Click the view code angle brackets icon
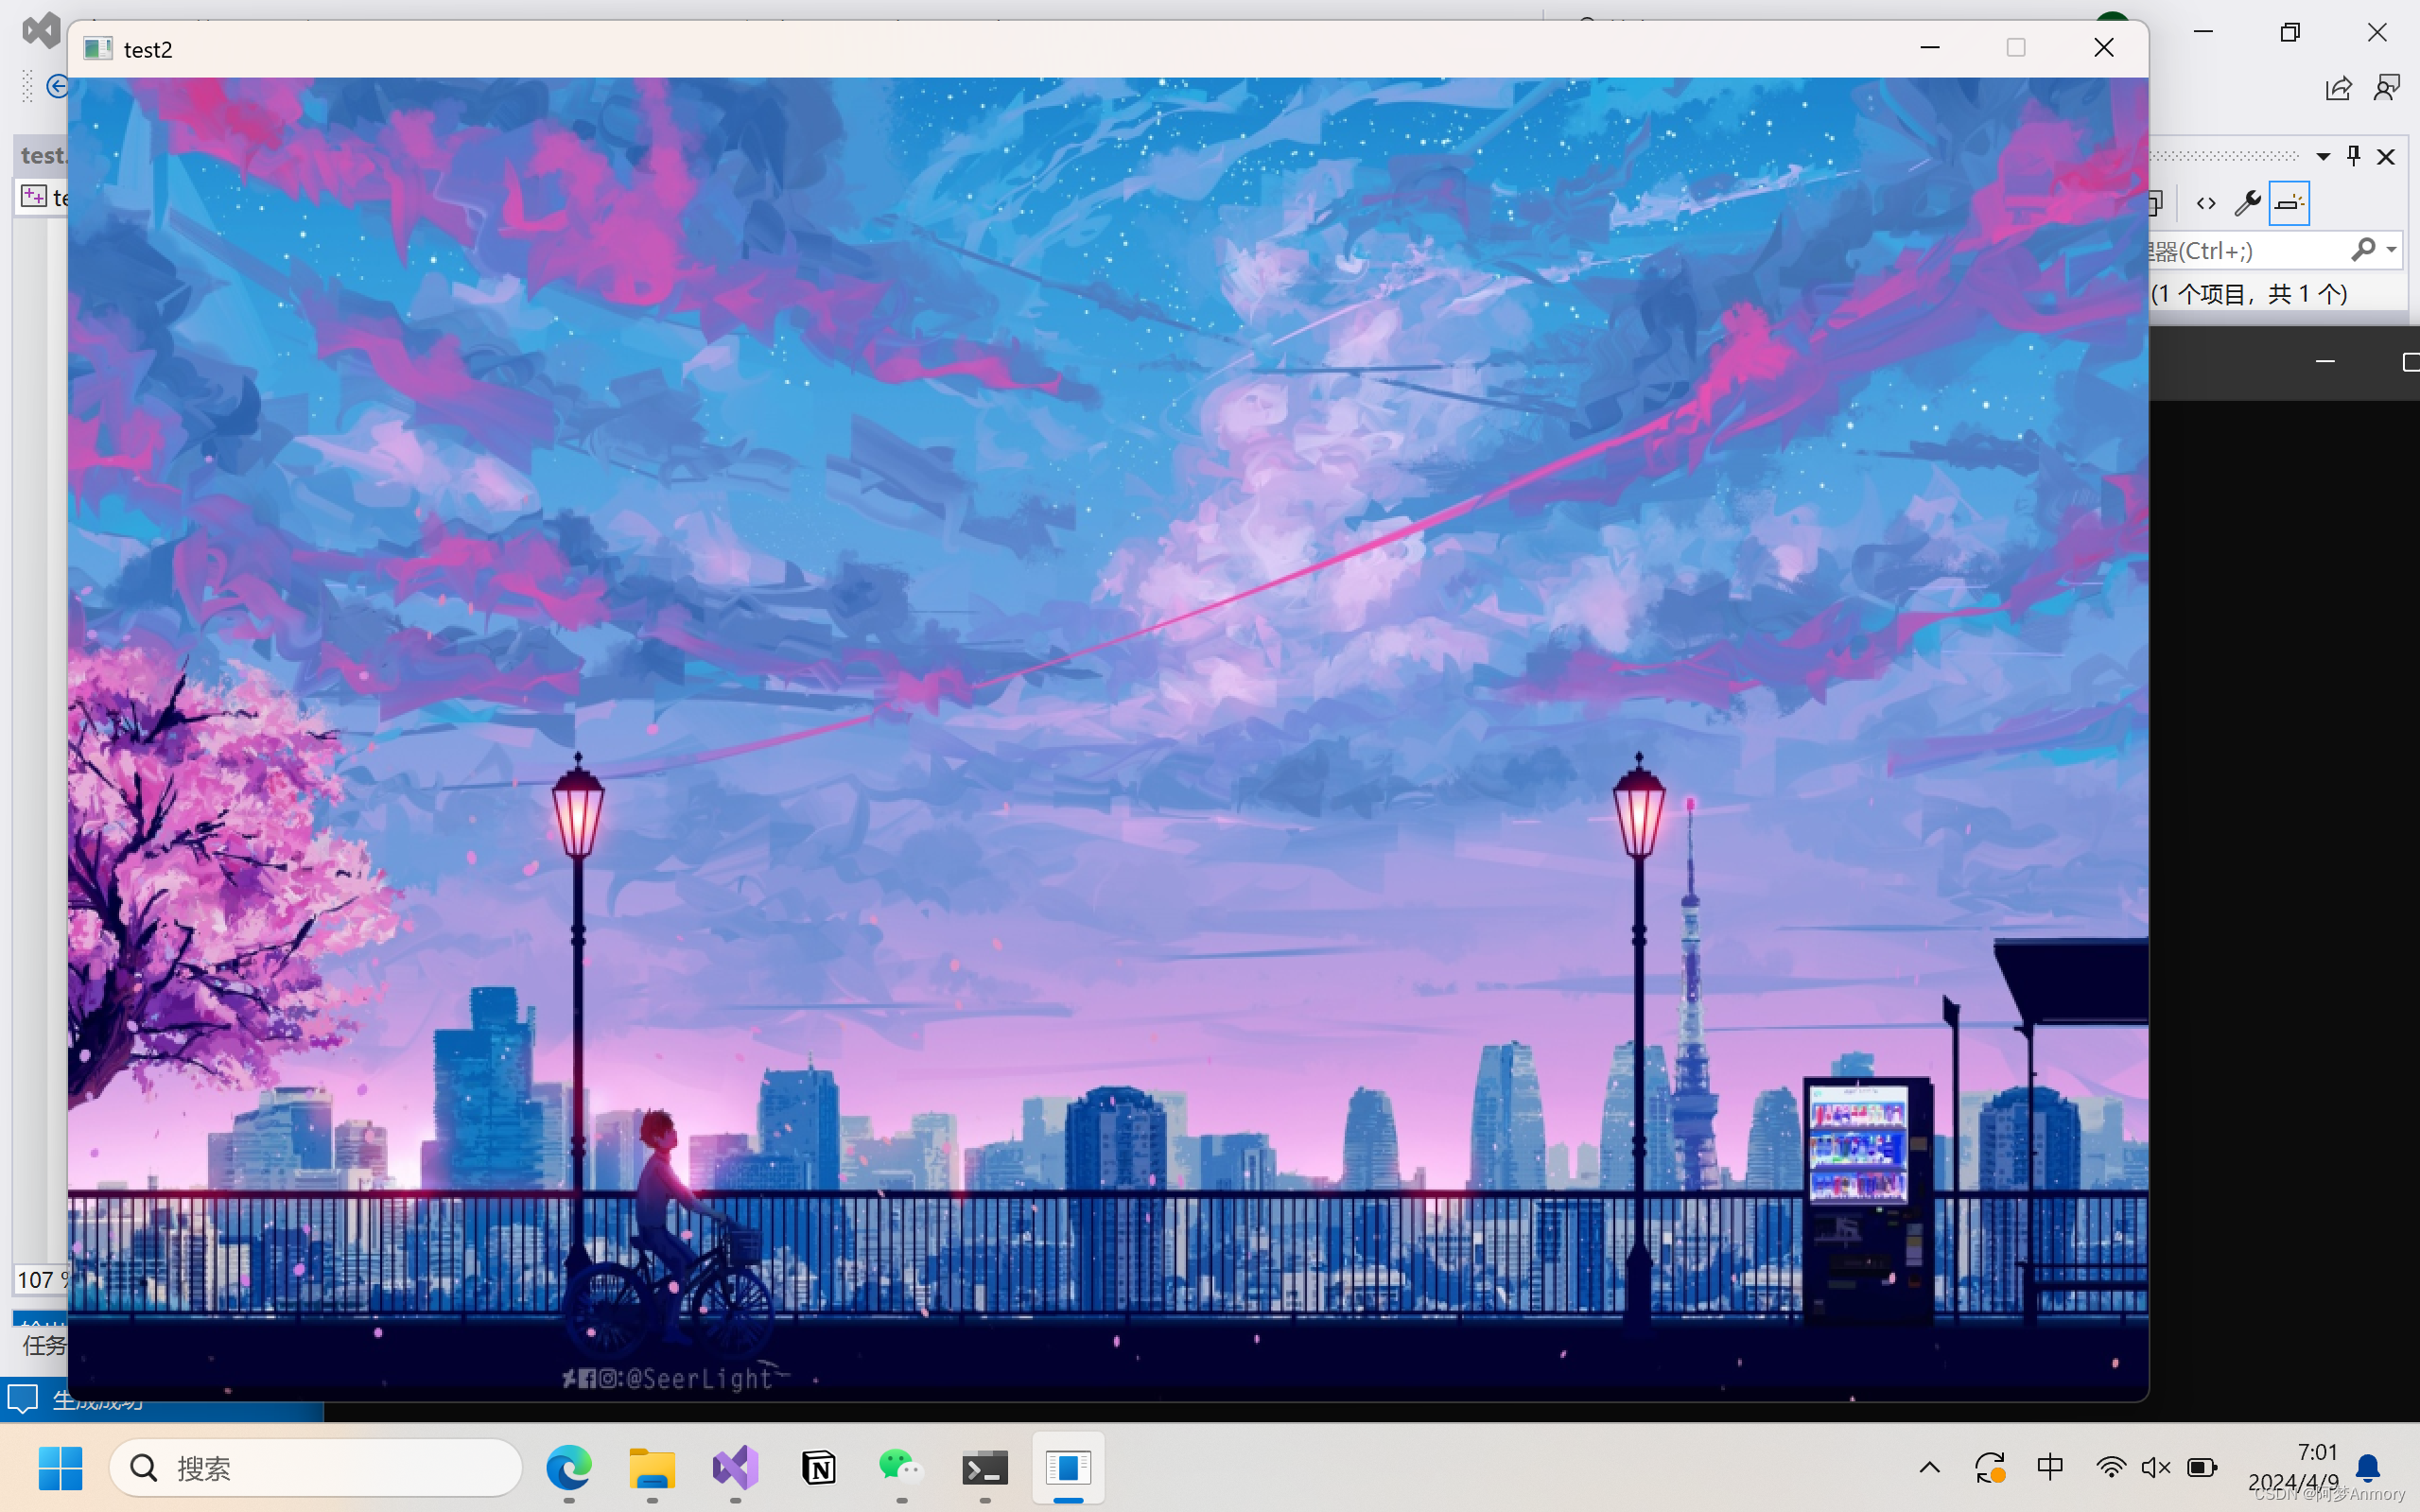Image resolution: width=2420 pixels, height=1512 pixels. pyautogui.click(x=2206, y=203)
